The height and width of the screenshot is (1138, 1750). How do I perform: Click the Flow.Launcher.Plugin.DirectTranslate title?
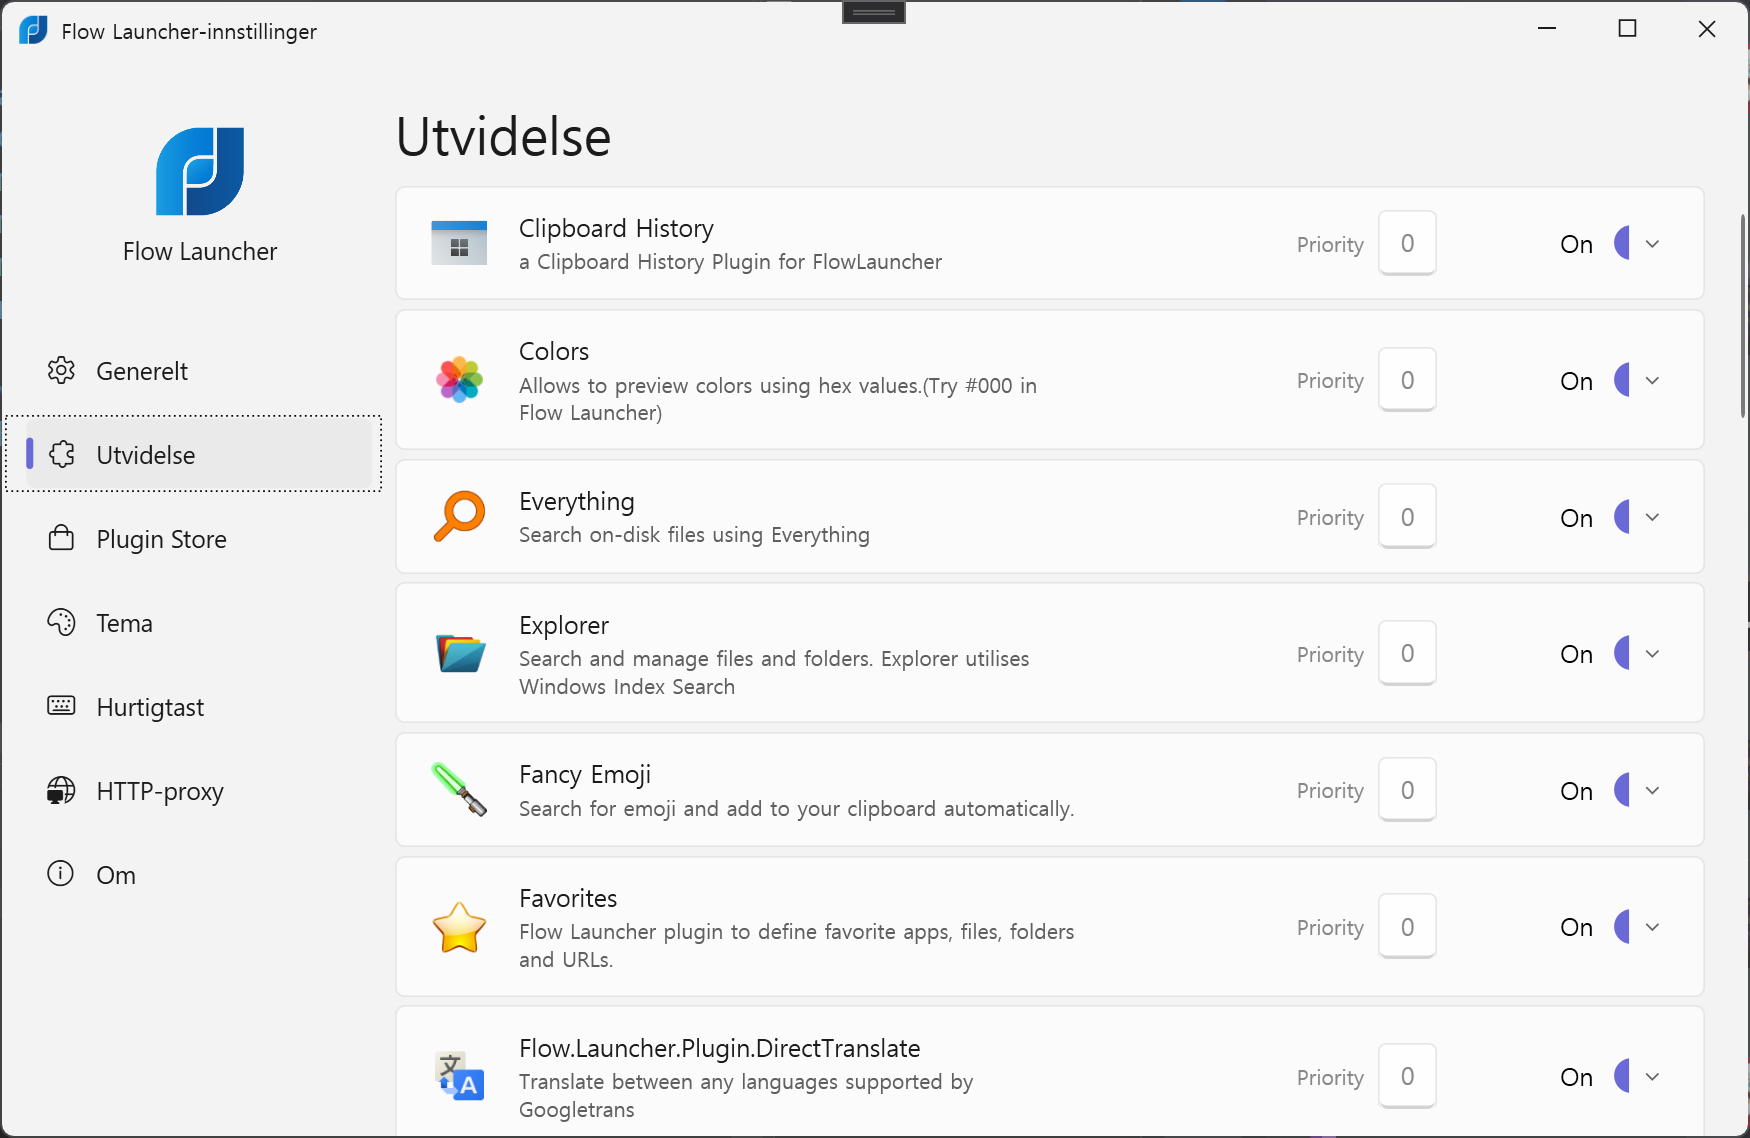720,1048
